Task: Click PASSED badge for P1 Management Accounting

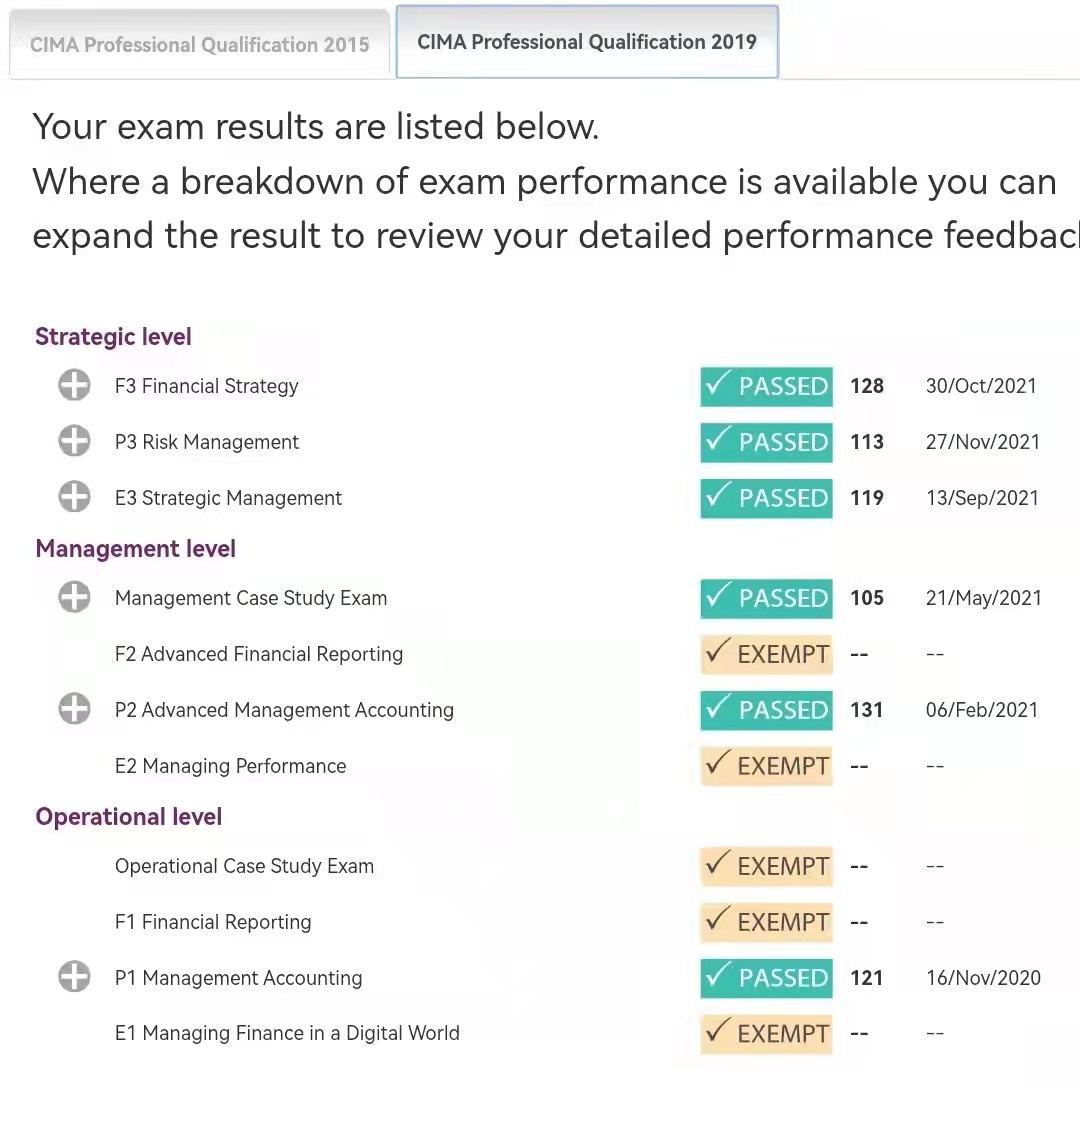Action: 767,978
